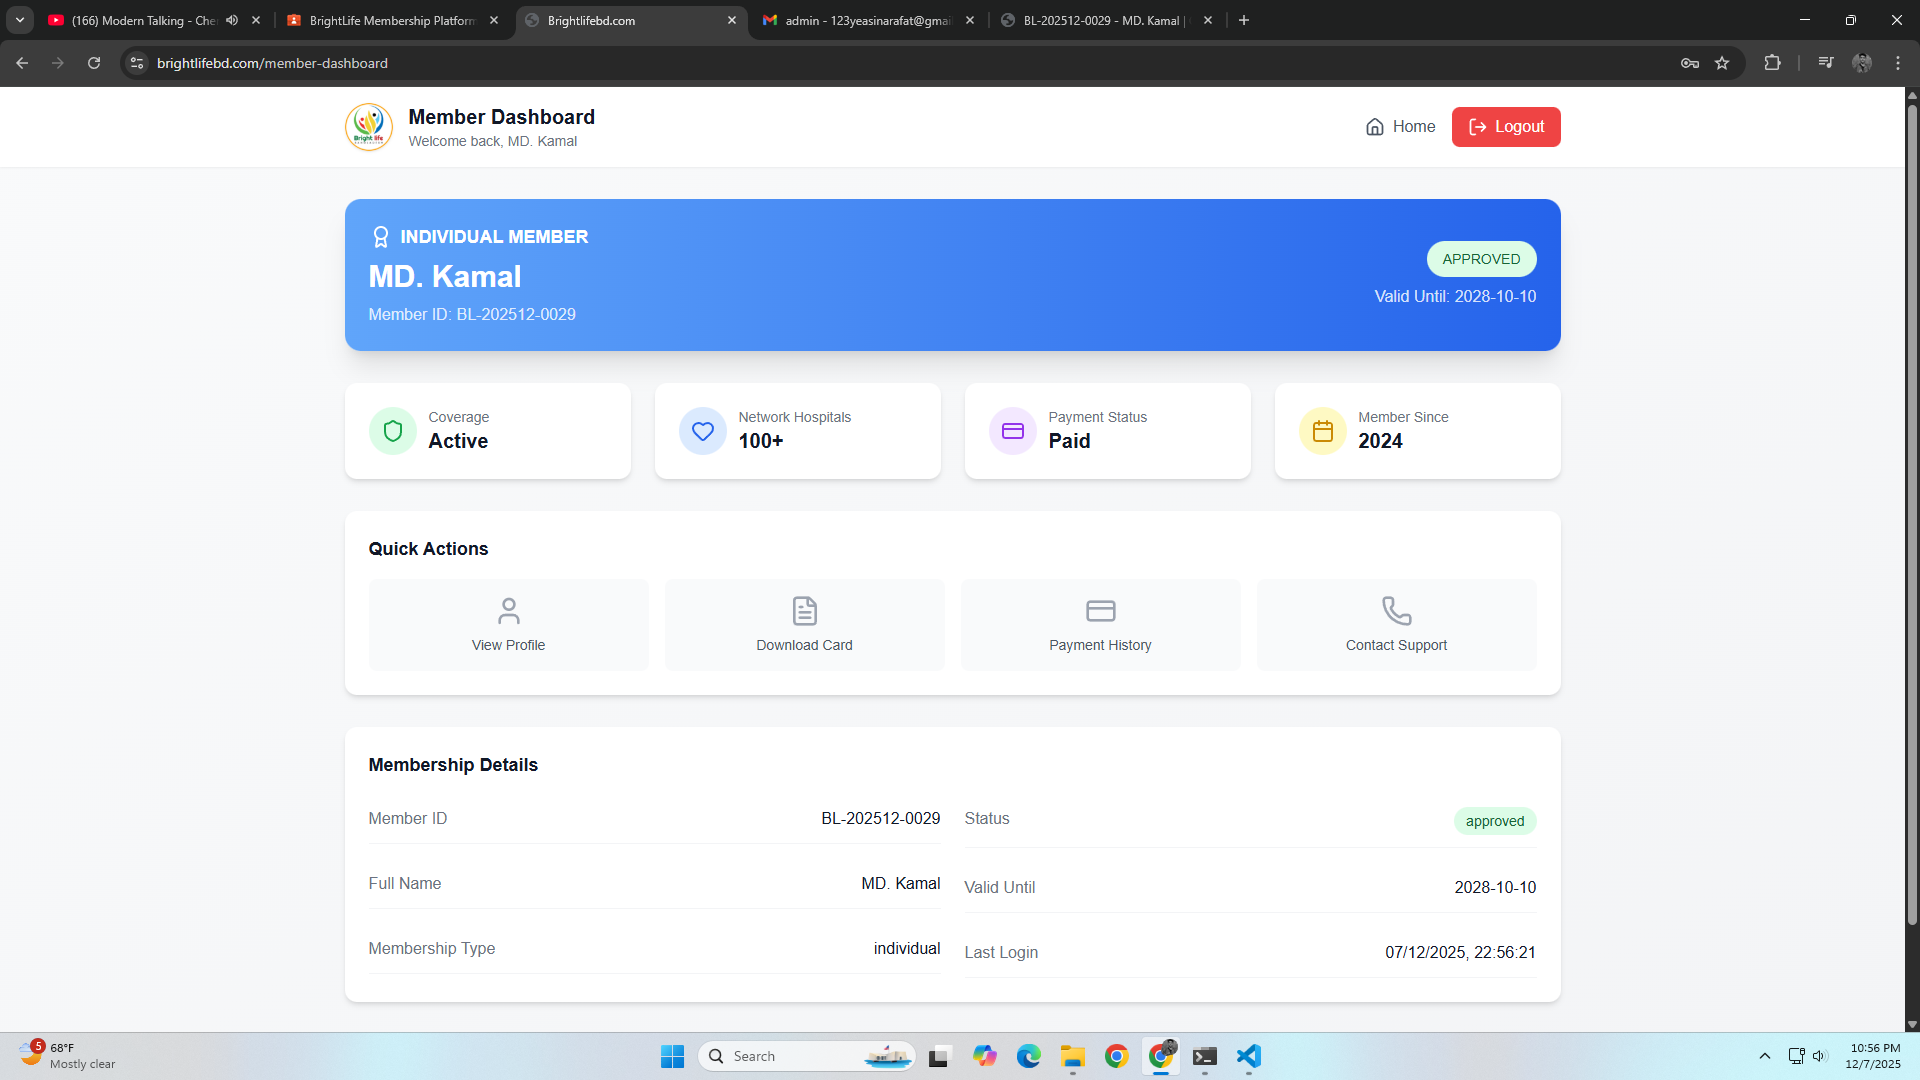Expand the tab search dropdown arrow
The height and width of the screenshot is (1080, 1920).
[x=20, y=20]
